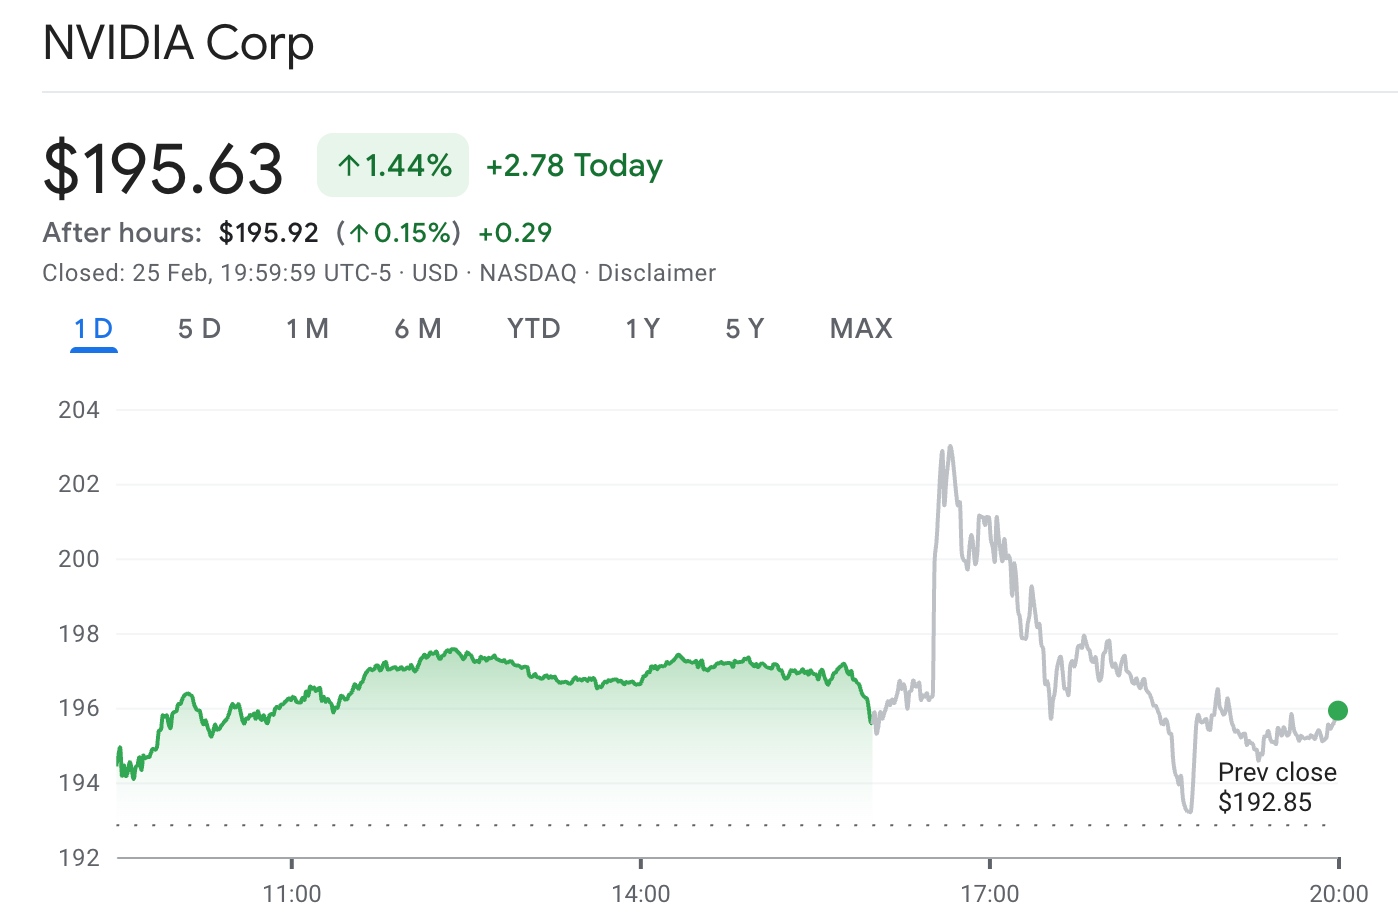The height and width of the screenshot is (924, 1398).
Task: Click the green 1.44% change badge
Action: pyautogui.click(x=391, y=164)
